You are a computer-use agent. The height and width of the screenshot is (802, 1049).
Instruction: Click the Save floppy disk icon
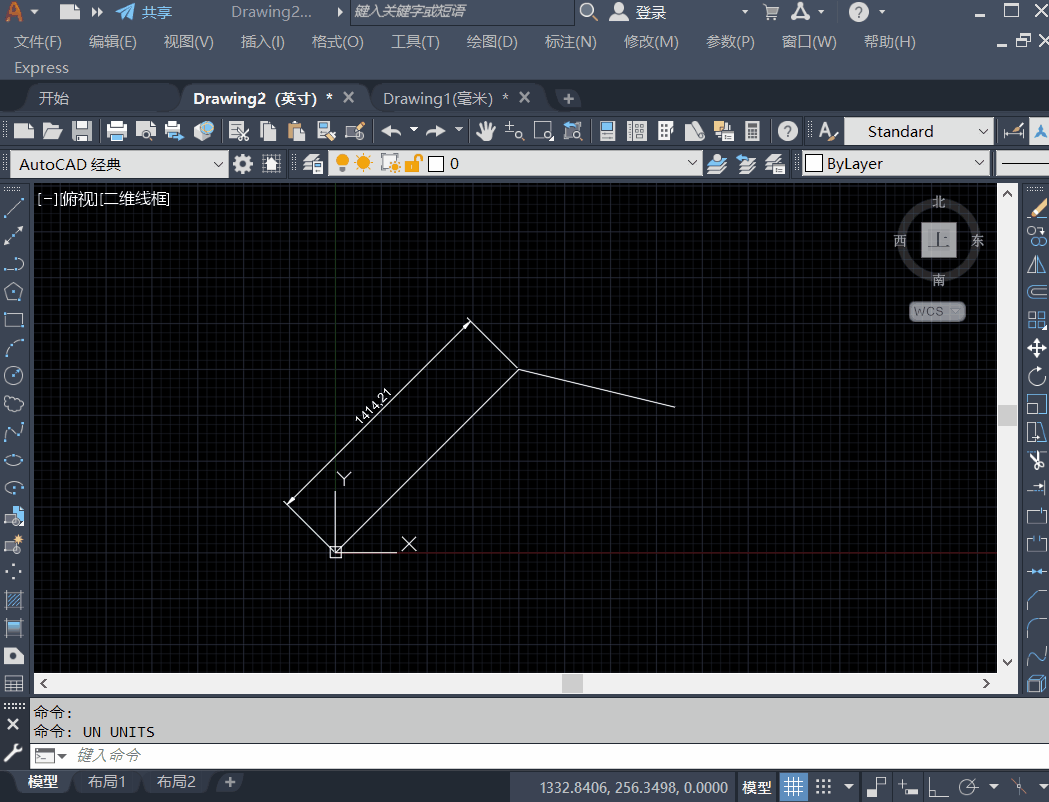pyautogui.click(x=82, y=131)
